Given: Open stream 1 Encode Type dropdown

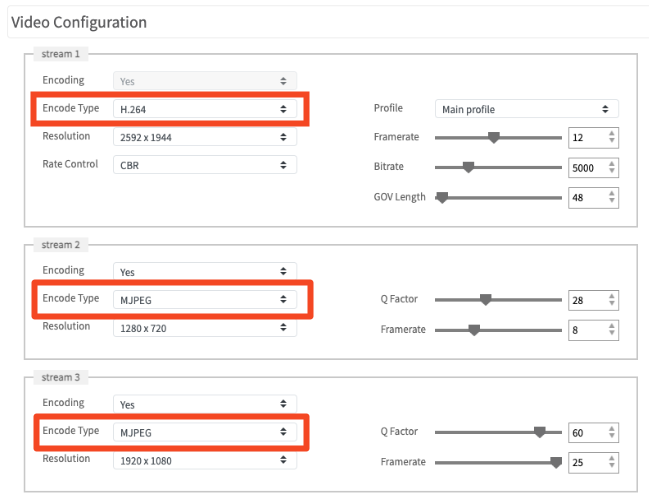Looking at the screenshot, I should 204,108.
